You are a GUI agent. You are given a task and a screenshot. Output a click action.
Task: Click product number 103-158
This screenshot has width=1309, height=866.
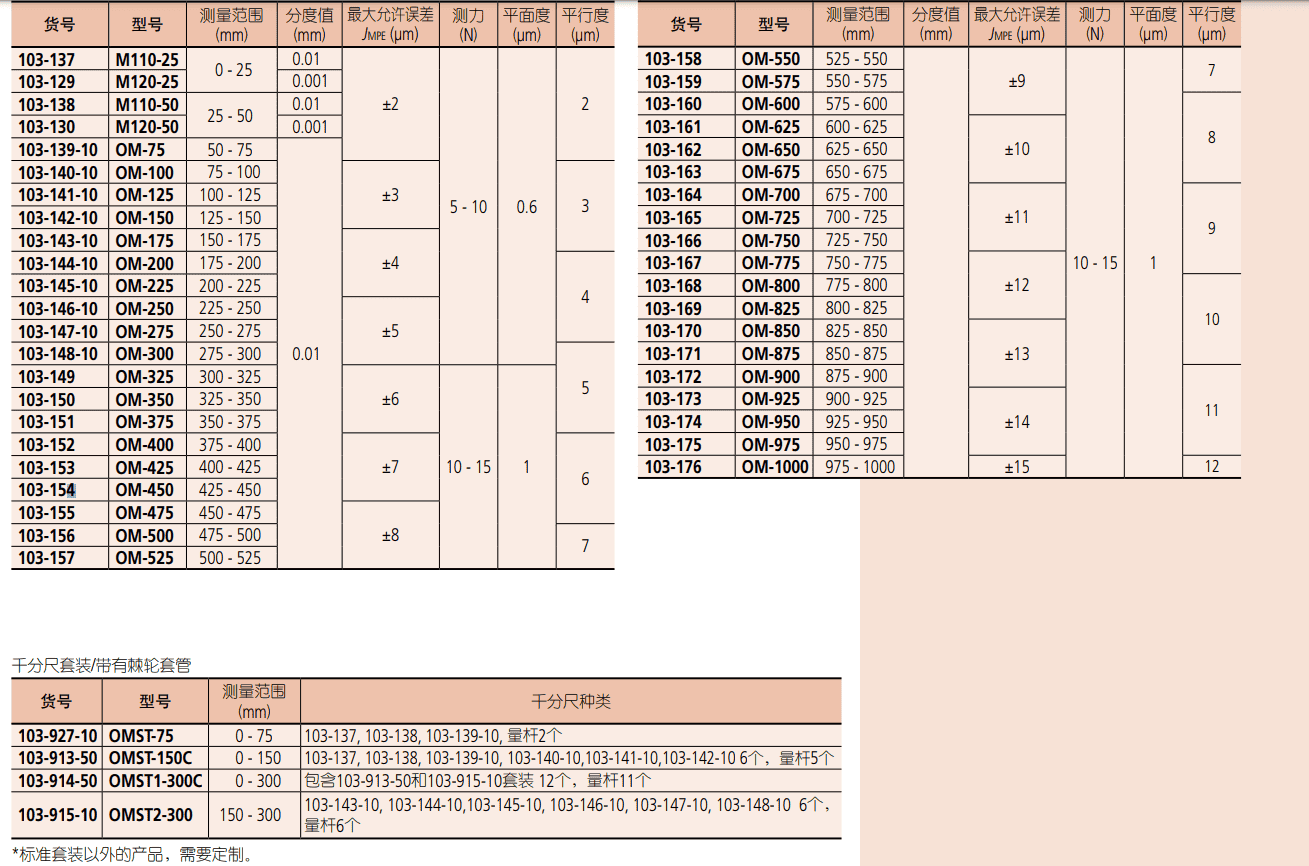[x=673, y=59]
